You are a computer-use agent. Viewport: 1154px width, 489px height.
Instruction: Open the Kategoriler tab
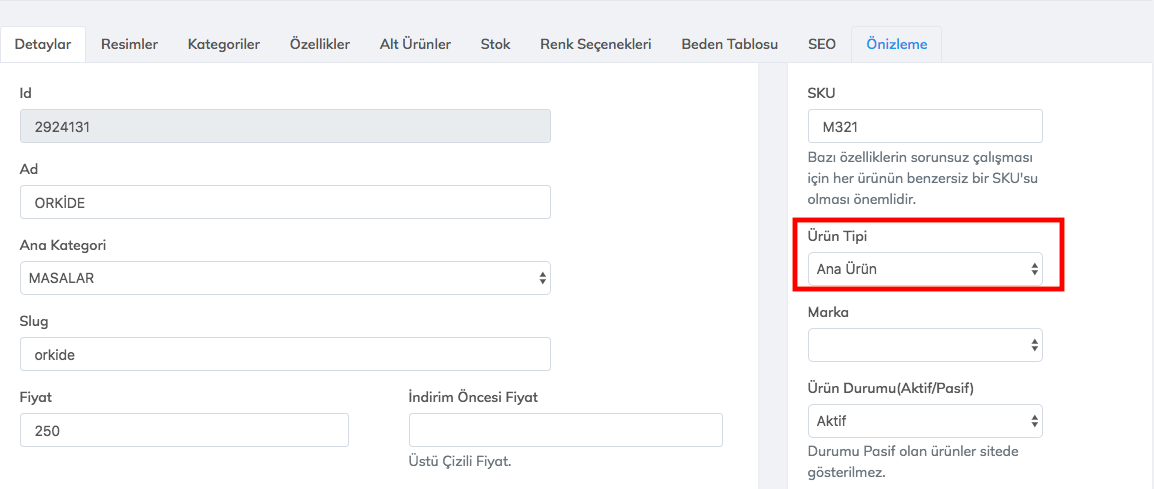224,44
